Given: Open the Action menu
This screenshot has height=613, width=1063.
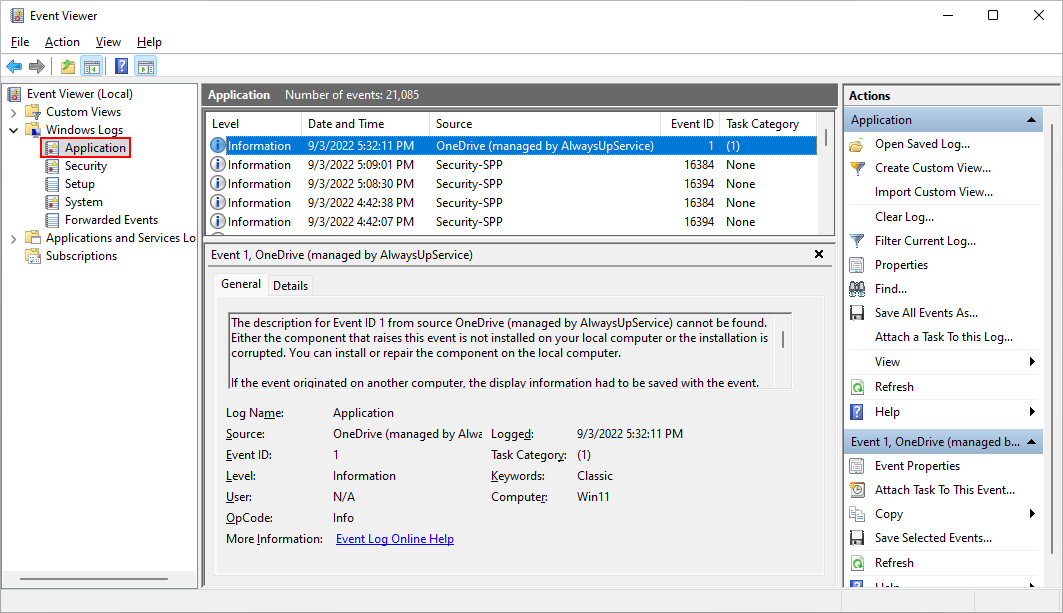Looking at the screenshot, I should pos(62,42).
